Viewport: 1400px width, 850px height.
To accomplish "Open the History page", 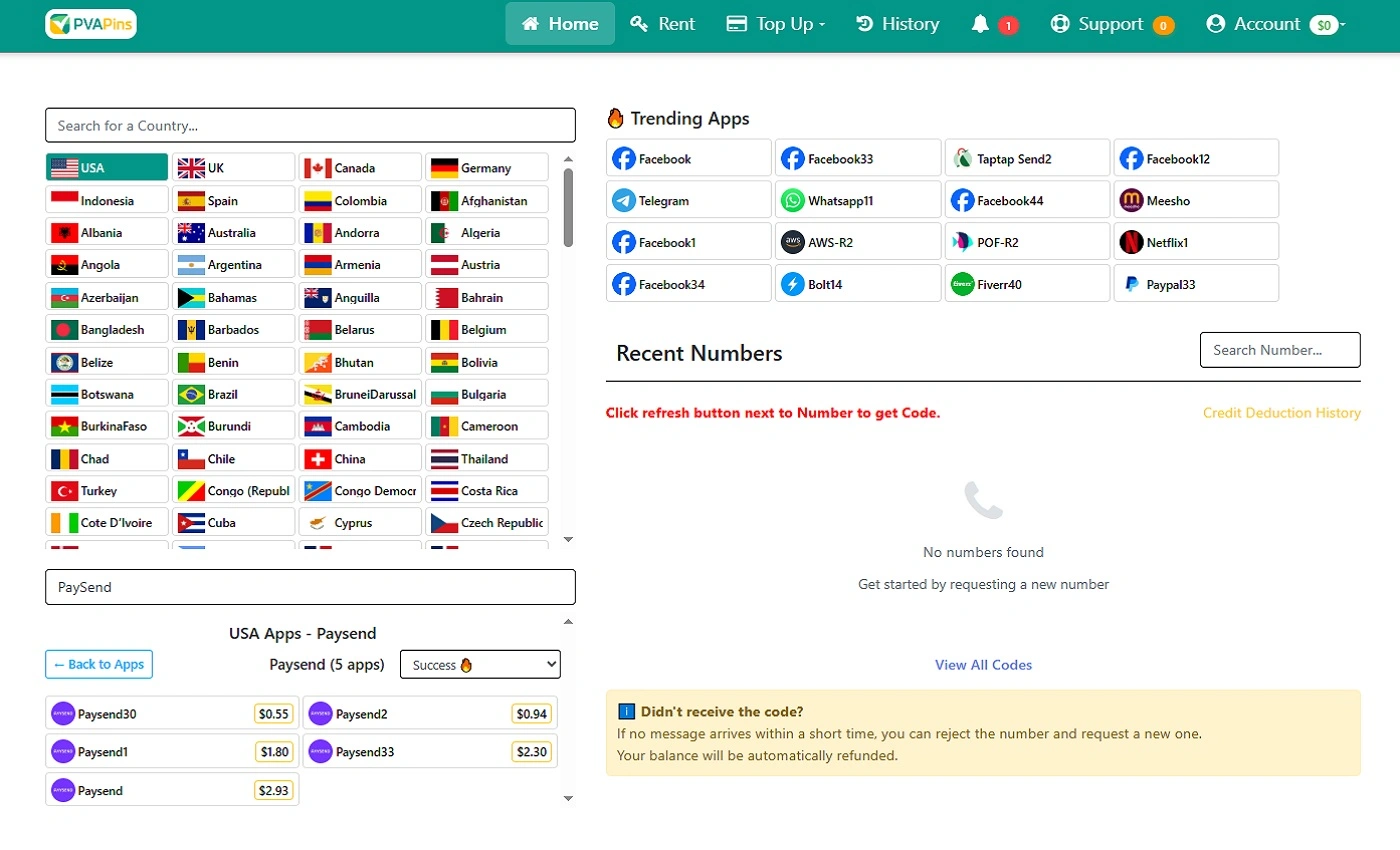I will [x=898, y=24].
